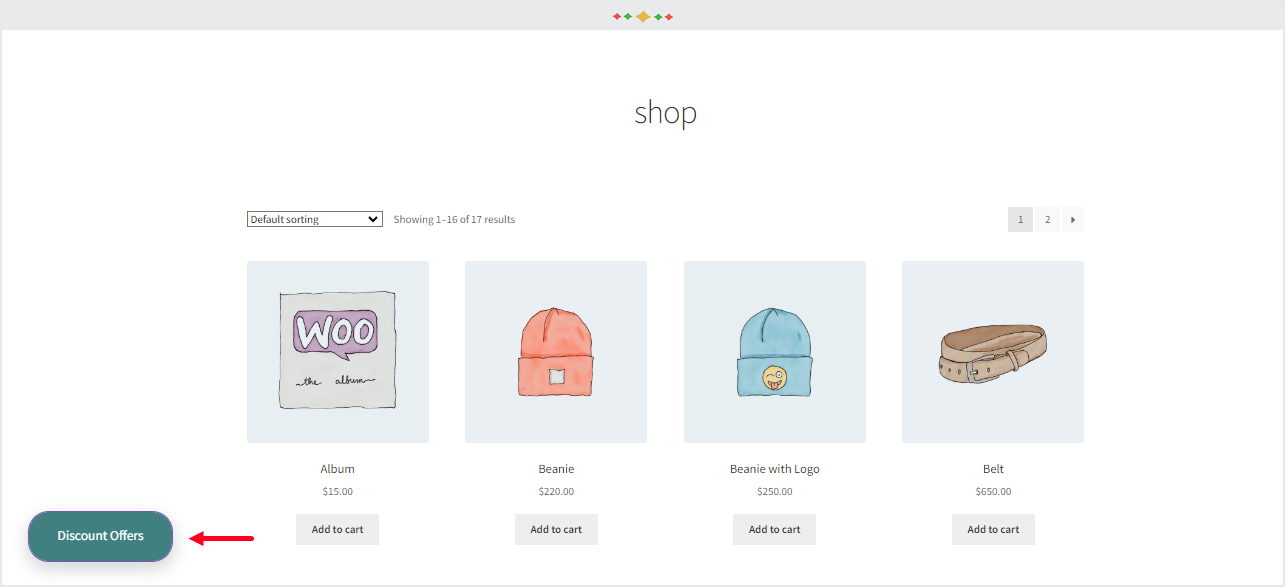Expand the sorting options selector arrow

pyautogui.click(x=374, y=218)
